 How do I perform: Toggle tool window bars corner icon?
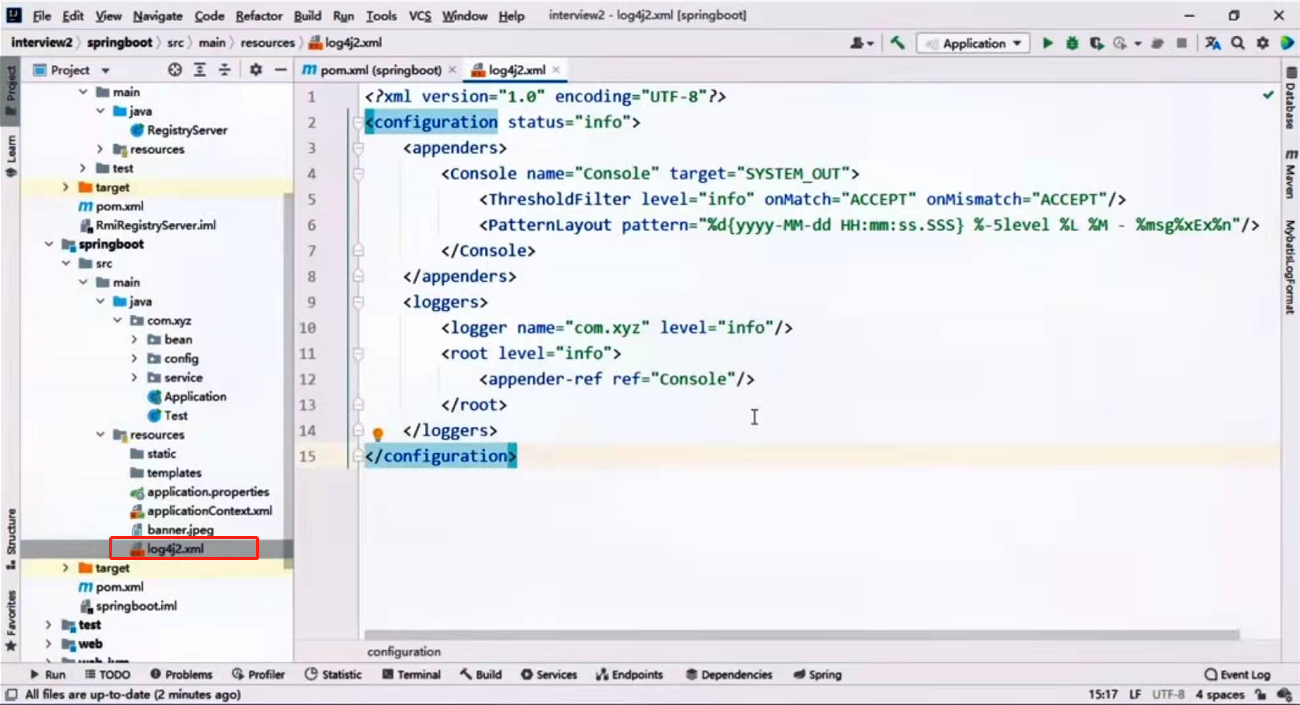pyautogui.click(x=11, y=694)
